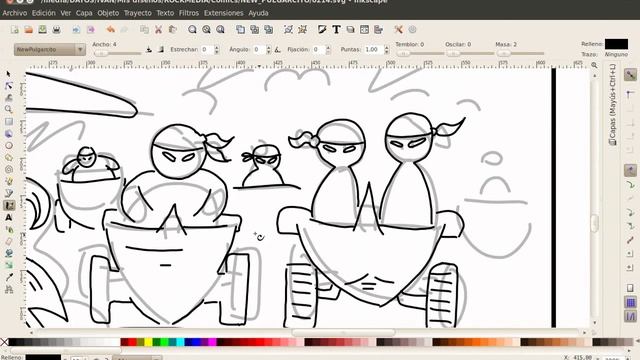This screenshot has height=360, width=640.
Task: Click the Ancho width slider
Action: [118, 53]
